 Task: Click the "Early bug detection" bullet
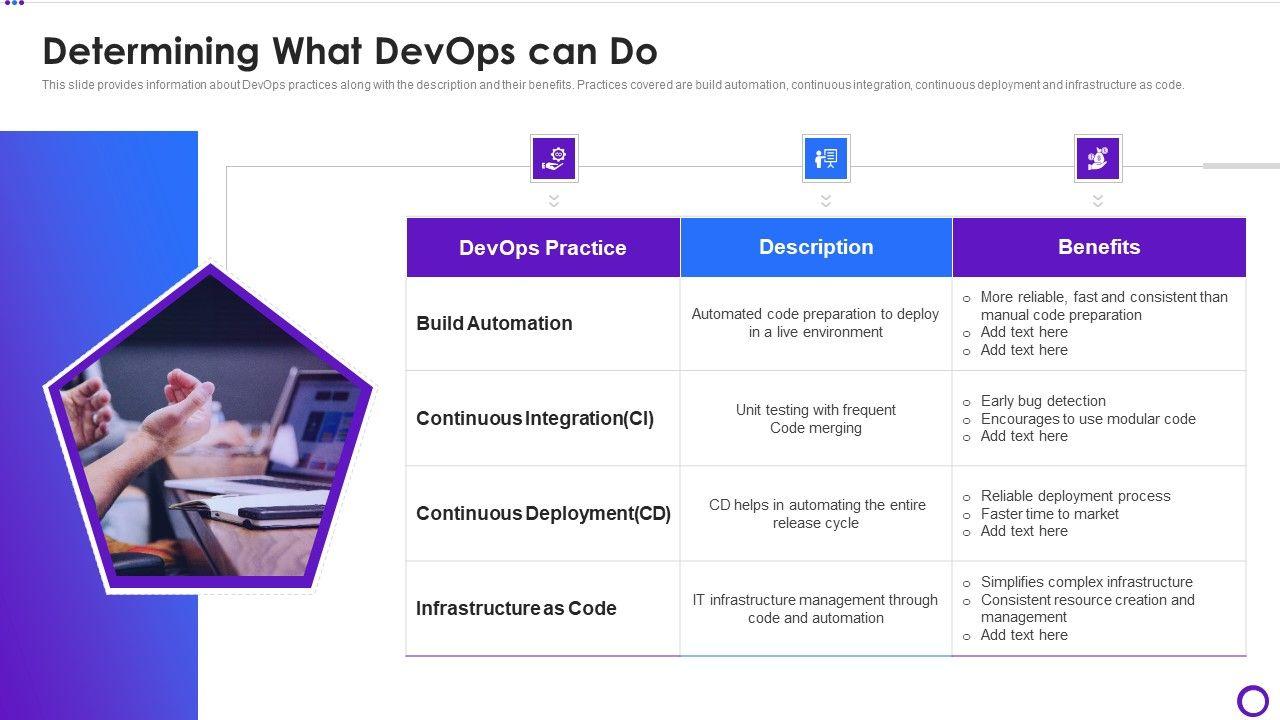(x=1043, y=401)
